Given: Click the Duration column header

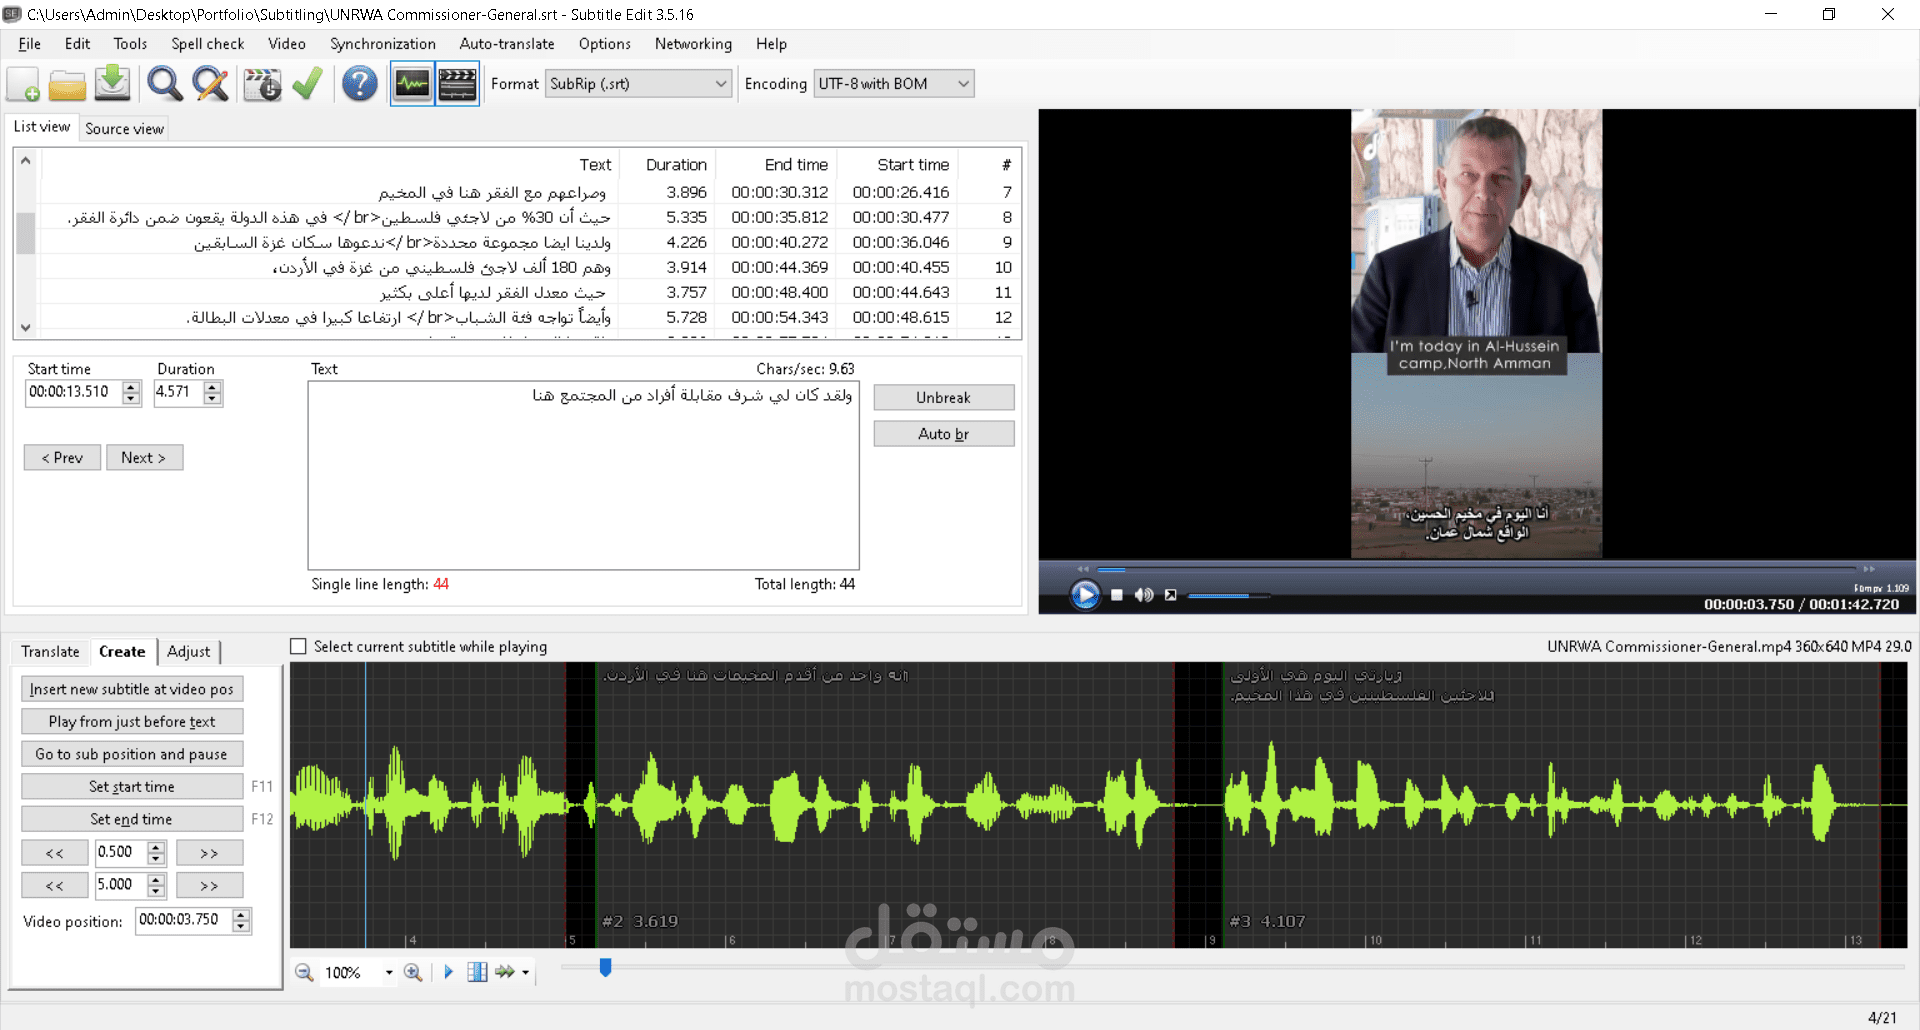Looking at the screenshot, I should coord(667,165).
